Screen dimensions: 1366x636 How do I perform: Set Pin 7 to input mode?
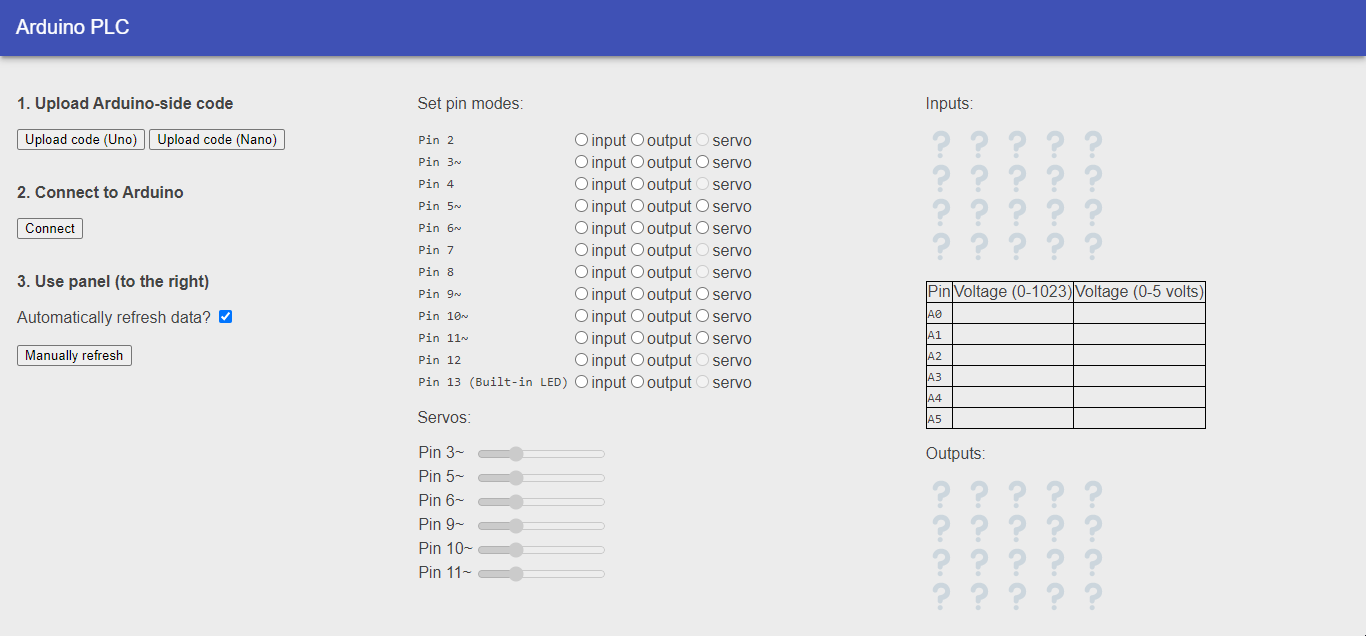click(581, 250)
